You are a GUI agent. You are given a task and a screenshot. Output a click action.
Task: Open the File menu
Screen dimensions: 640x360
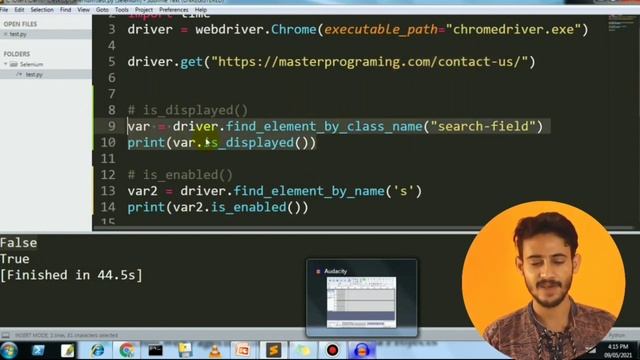click(x=4, y=9)
